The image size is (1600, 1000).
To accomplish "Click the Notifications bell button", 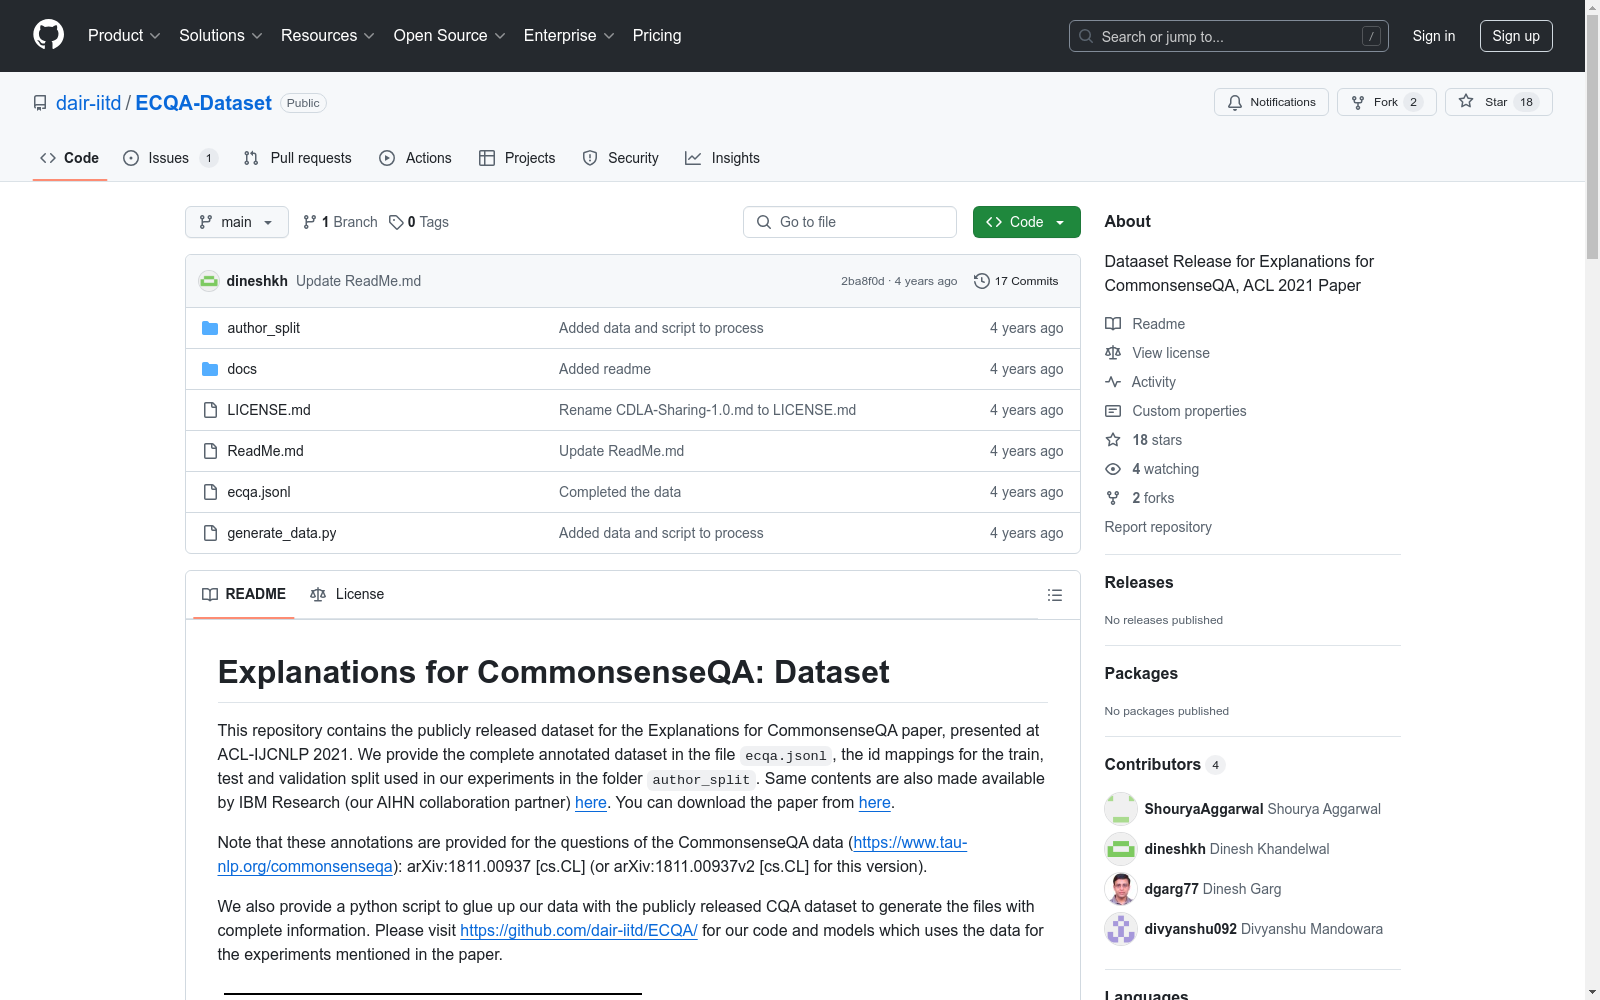I will [x=1271, y=102].
